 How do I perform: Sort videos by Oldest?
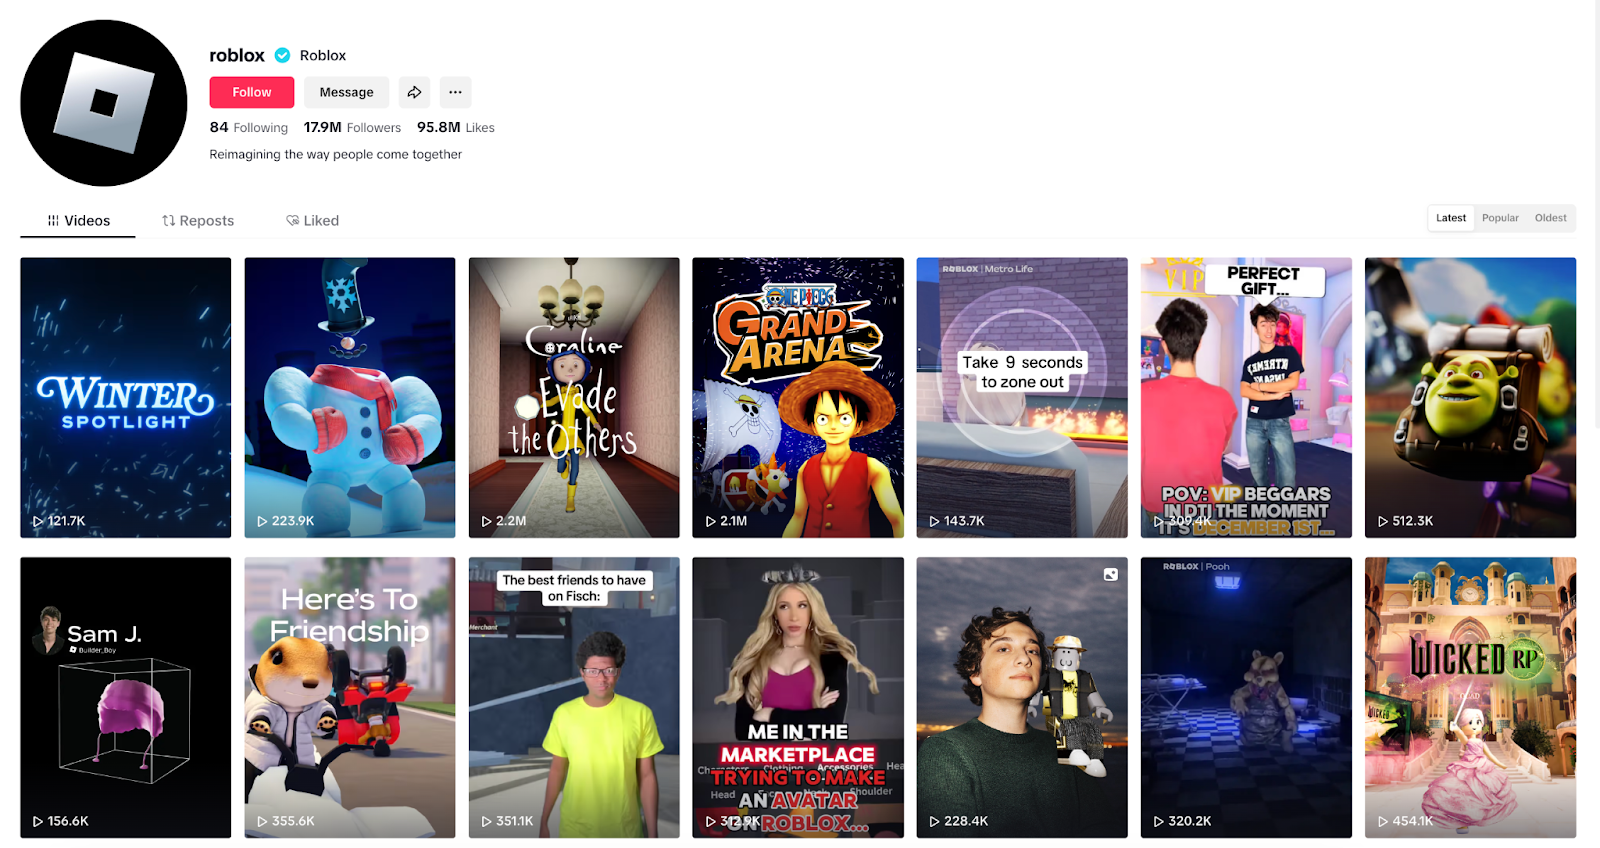[x=1551, y=218]
